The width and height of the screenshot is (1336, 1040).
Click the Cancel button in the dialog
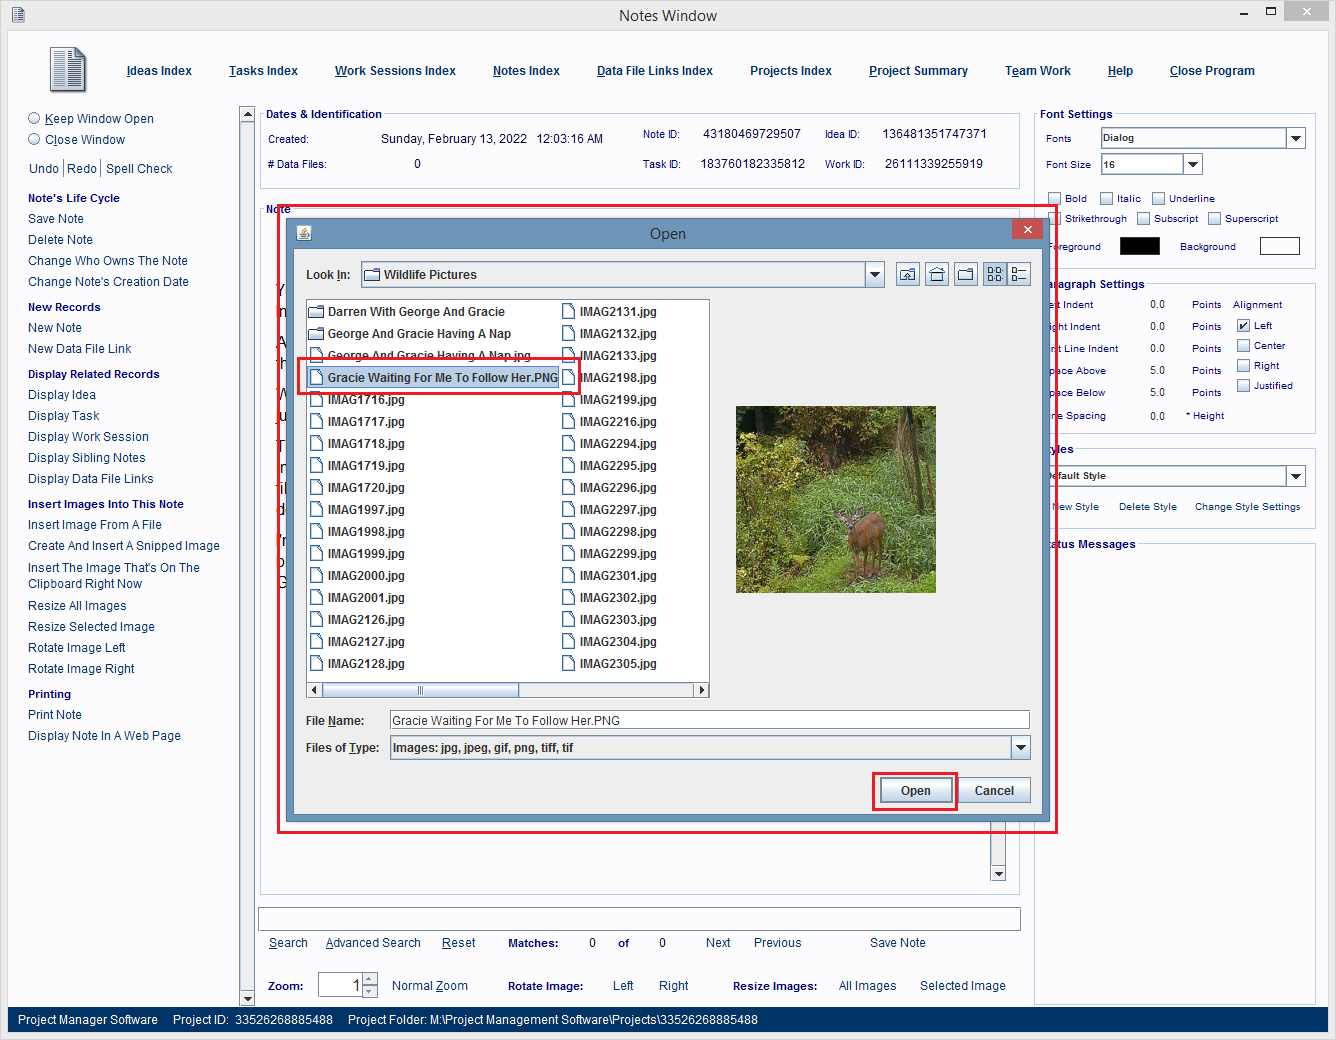click(994, 791)
